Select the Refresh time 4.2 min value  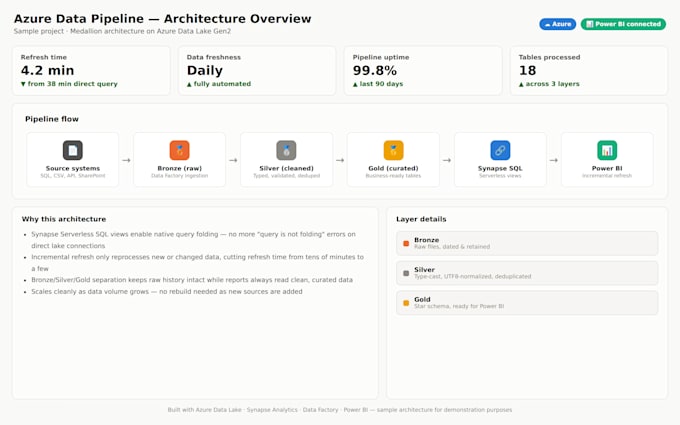pyautogui.click(x=47, y=70)
